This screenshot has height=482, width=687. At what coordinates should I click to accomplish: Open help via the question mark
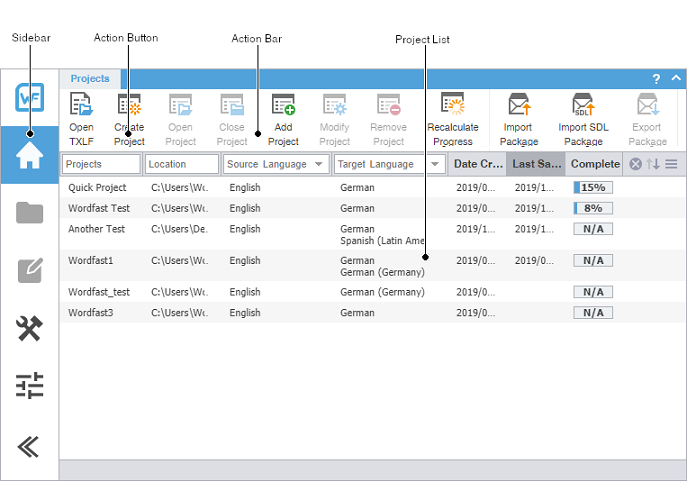(x=656, y=79)
